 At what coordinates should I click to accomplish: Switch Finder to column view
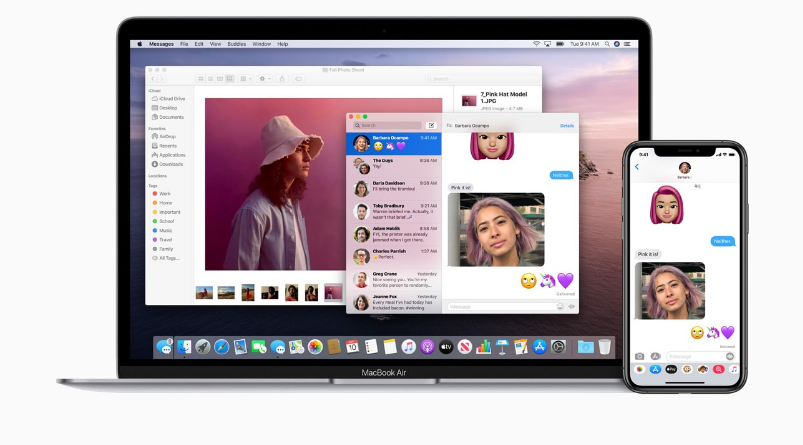tap(220, 79)
